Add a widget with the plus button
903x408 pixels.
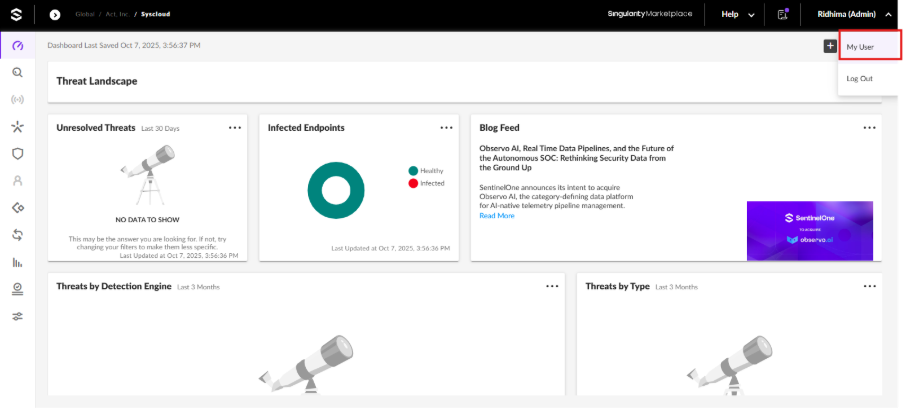coord(830,46)
